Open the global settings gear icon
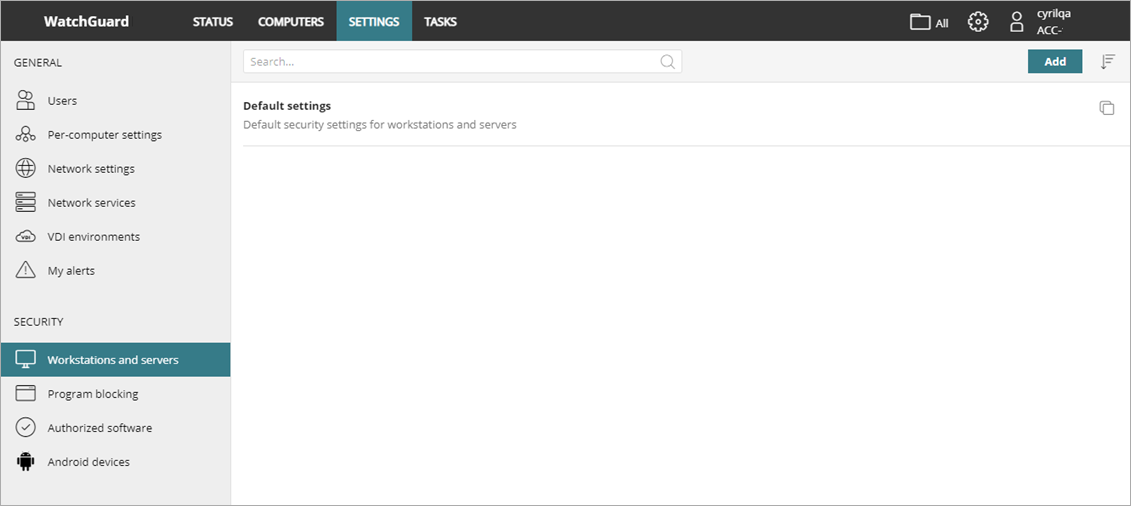The width and height of the screenshot is (1131, 506). tap(977, 22)
